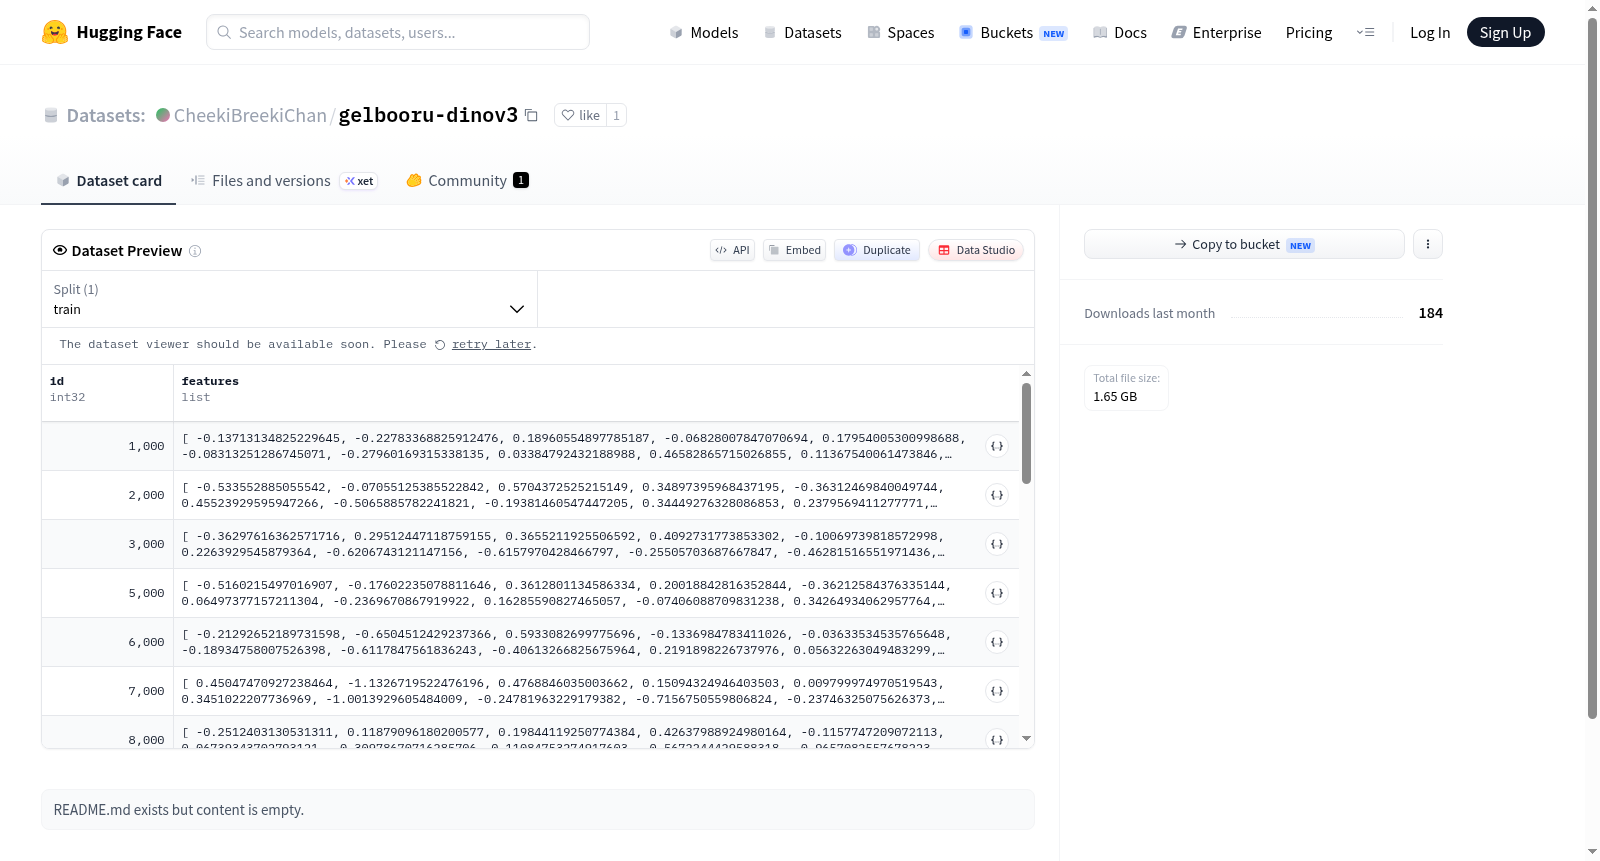This screenshot has height=861, width=1600.
Task: Open Buckets in the top navigation
Action: point(1013,32)
